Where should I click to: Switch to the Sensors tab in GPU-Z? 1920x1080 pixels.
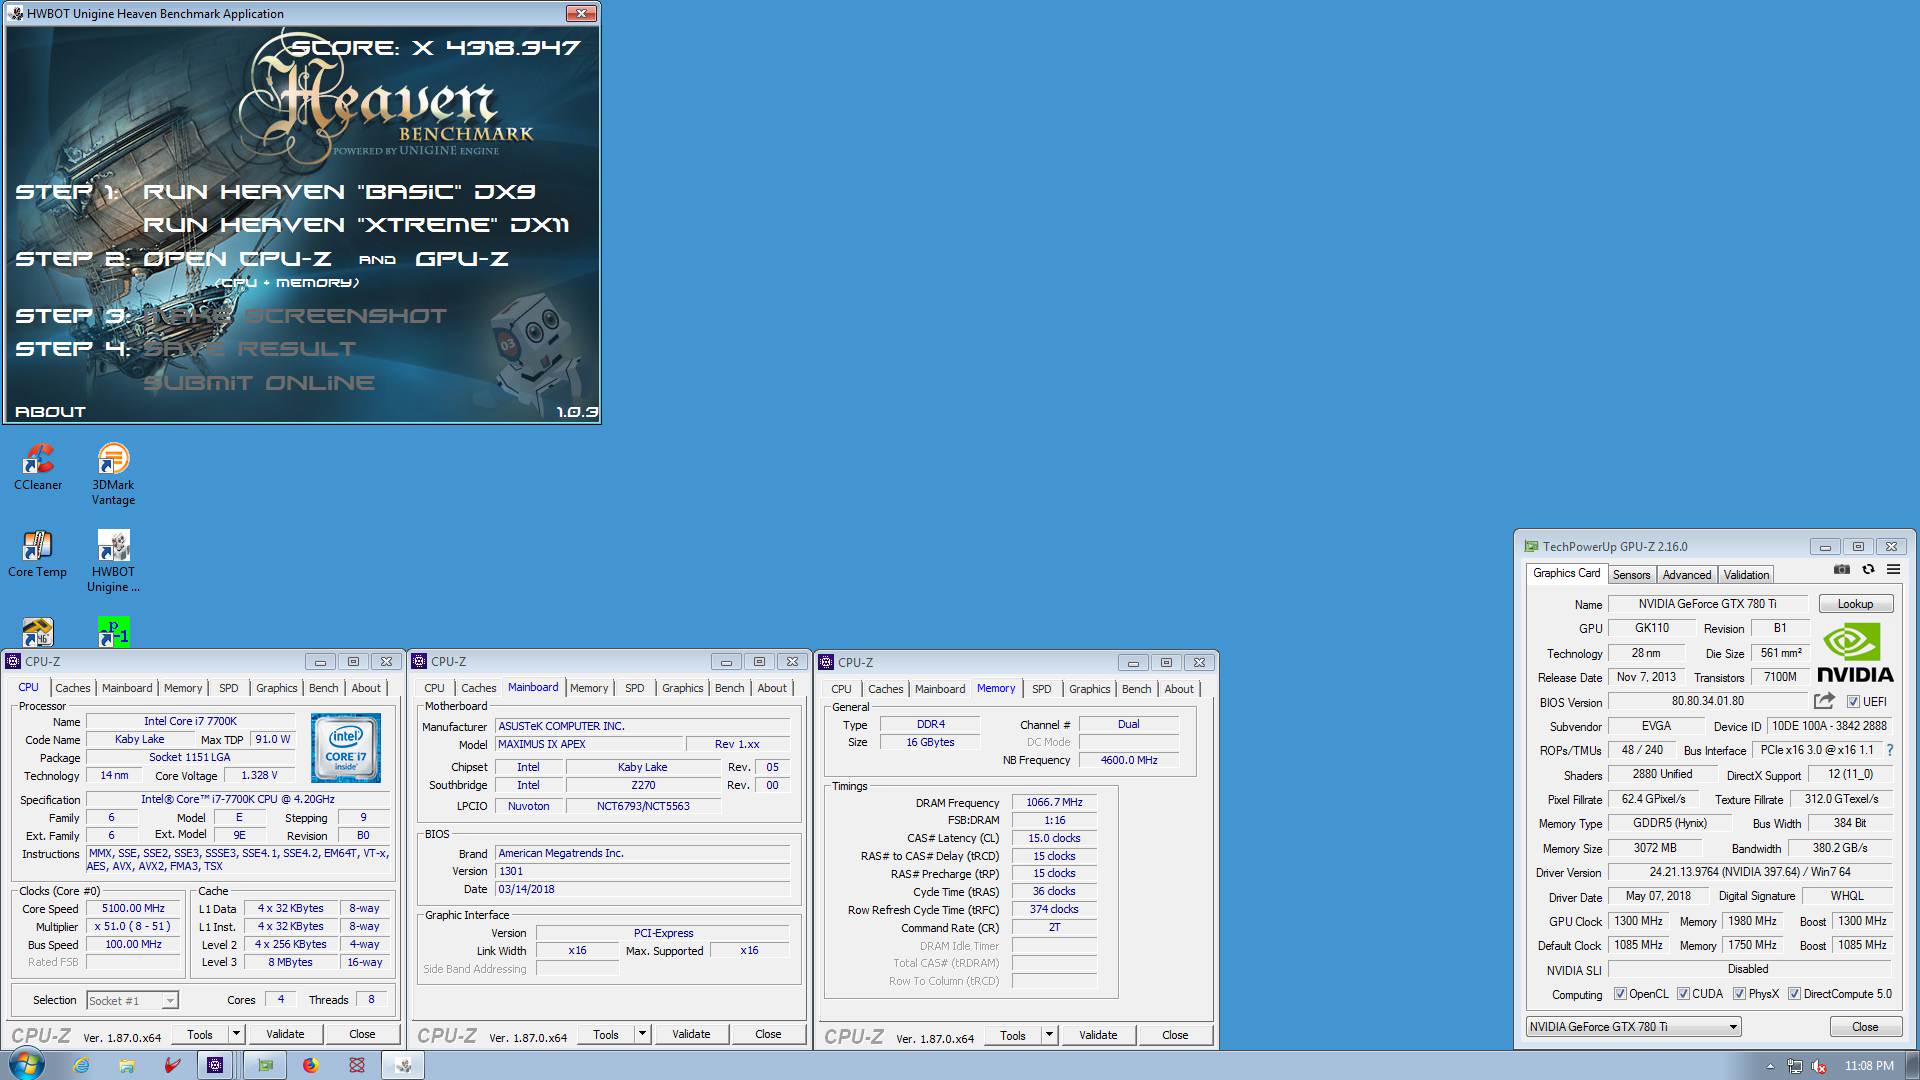pos(1631,575)
